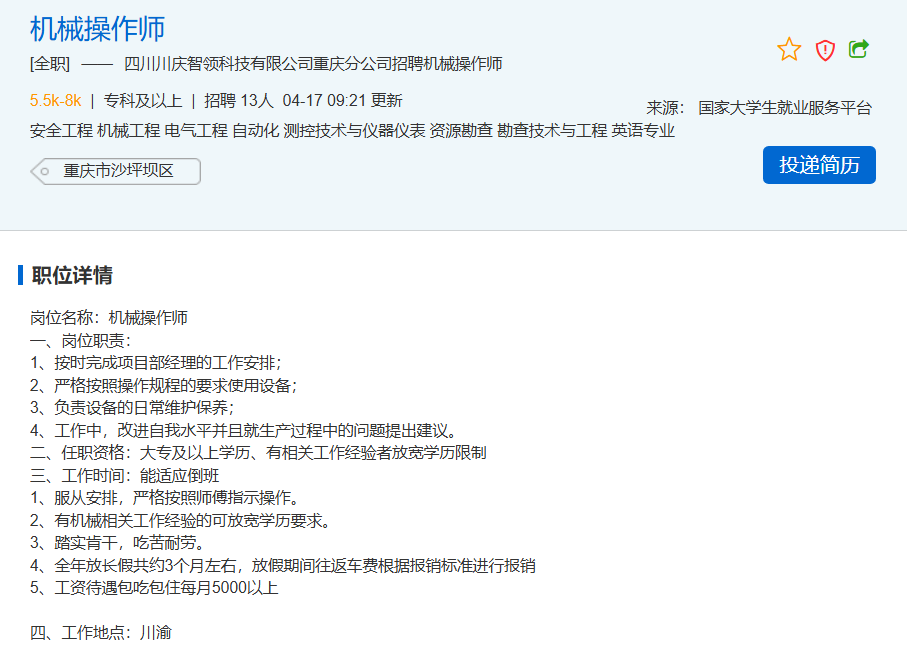Click the 测控技术与仪器仪表 major tag
Screen dimensions: 907x667
coord(354,131)
